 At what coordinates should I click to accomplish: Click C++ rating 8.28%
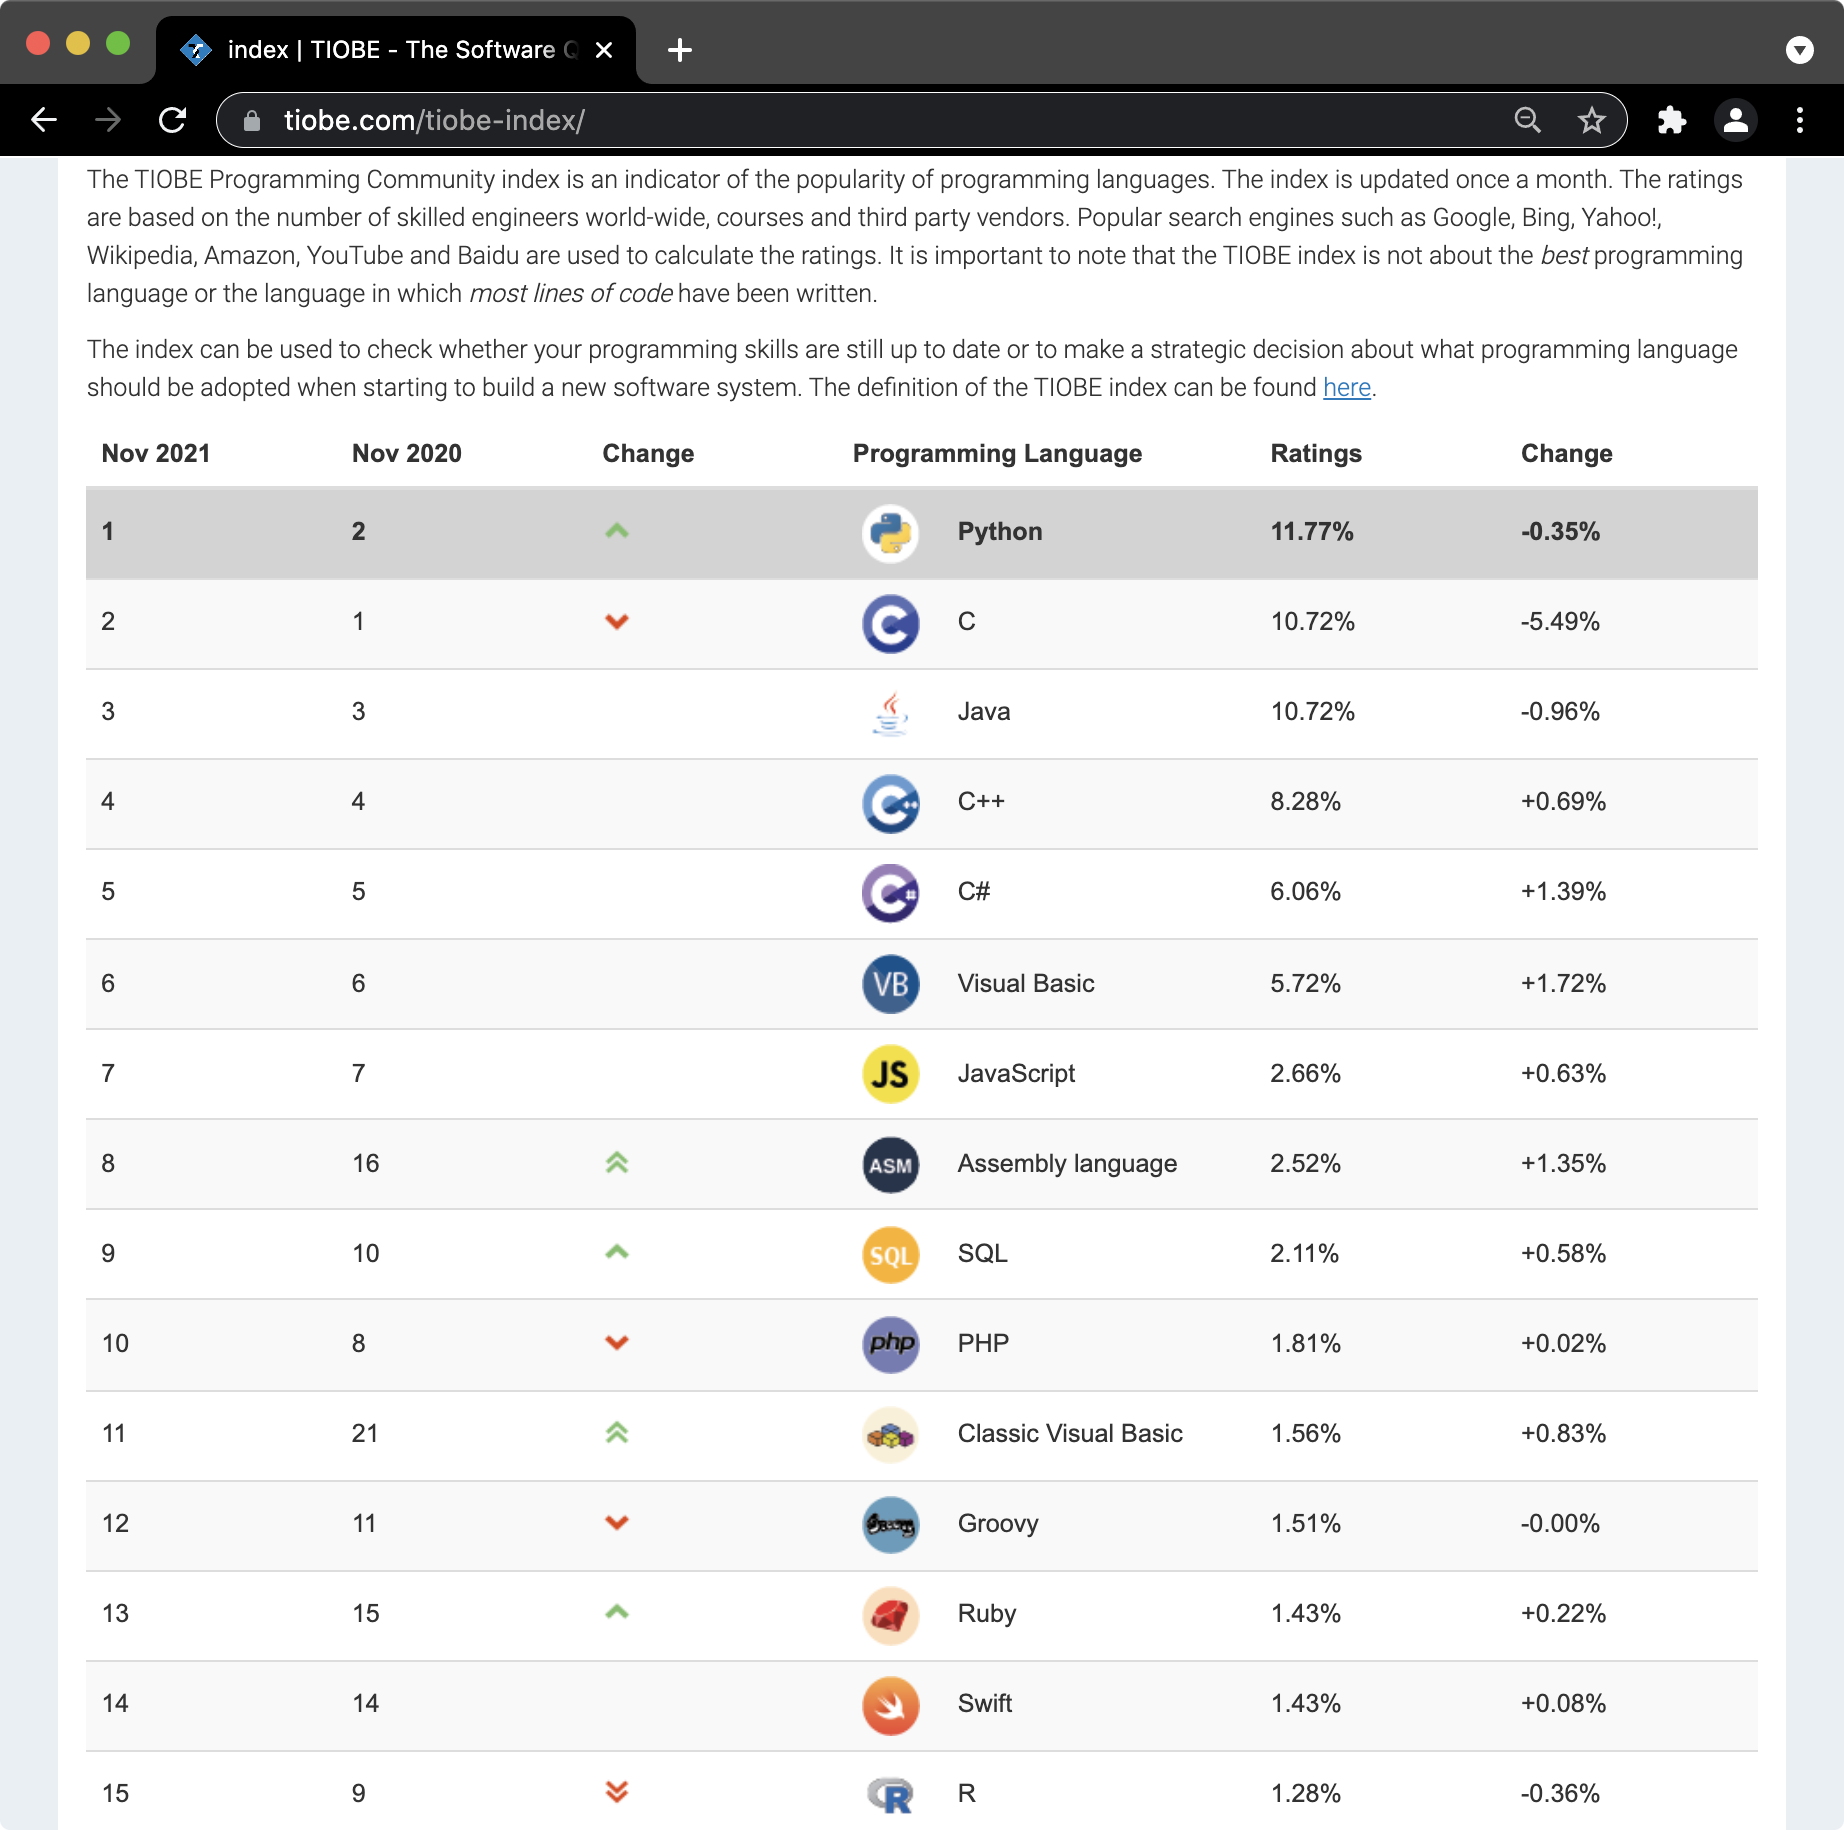coord(1305,802)
